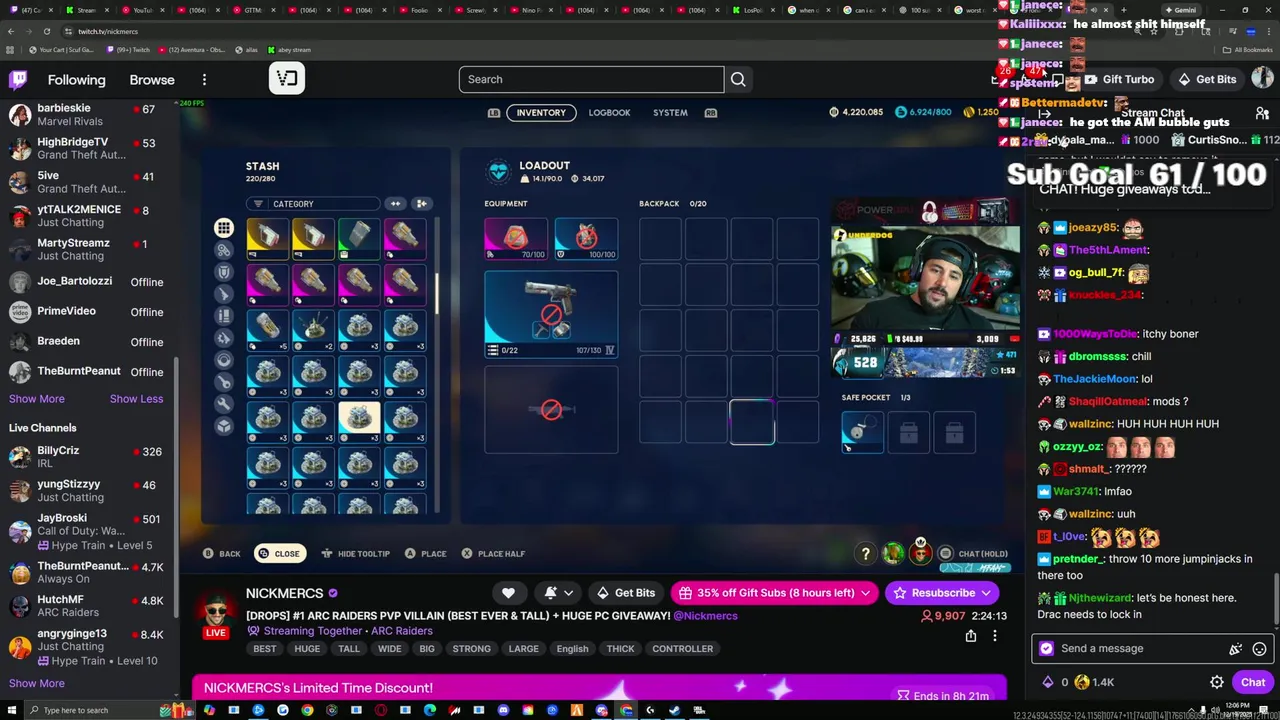Click the NICKMERCS Limited Time Discount banner
This screenshot has width=1280, height=720.
pos(599,688)
